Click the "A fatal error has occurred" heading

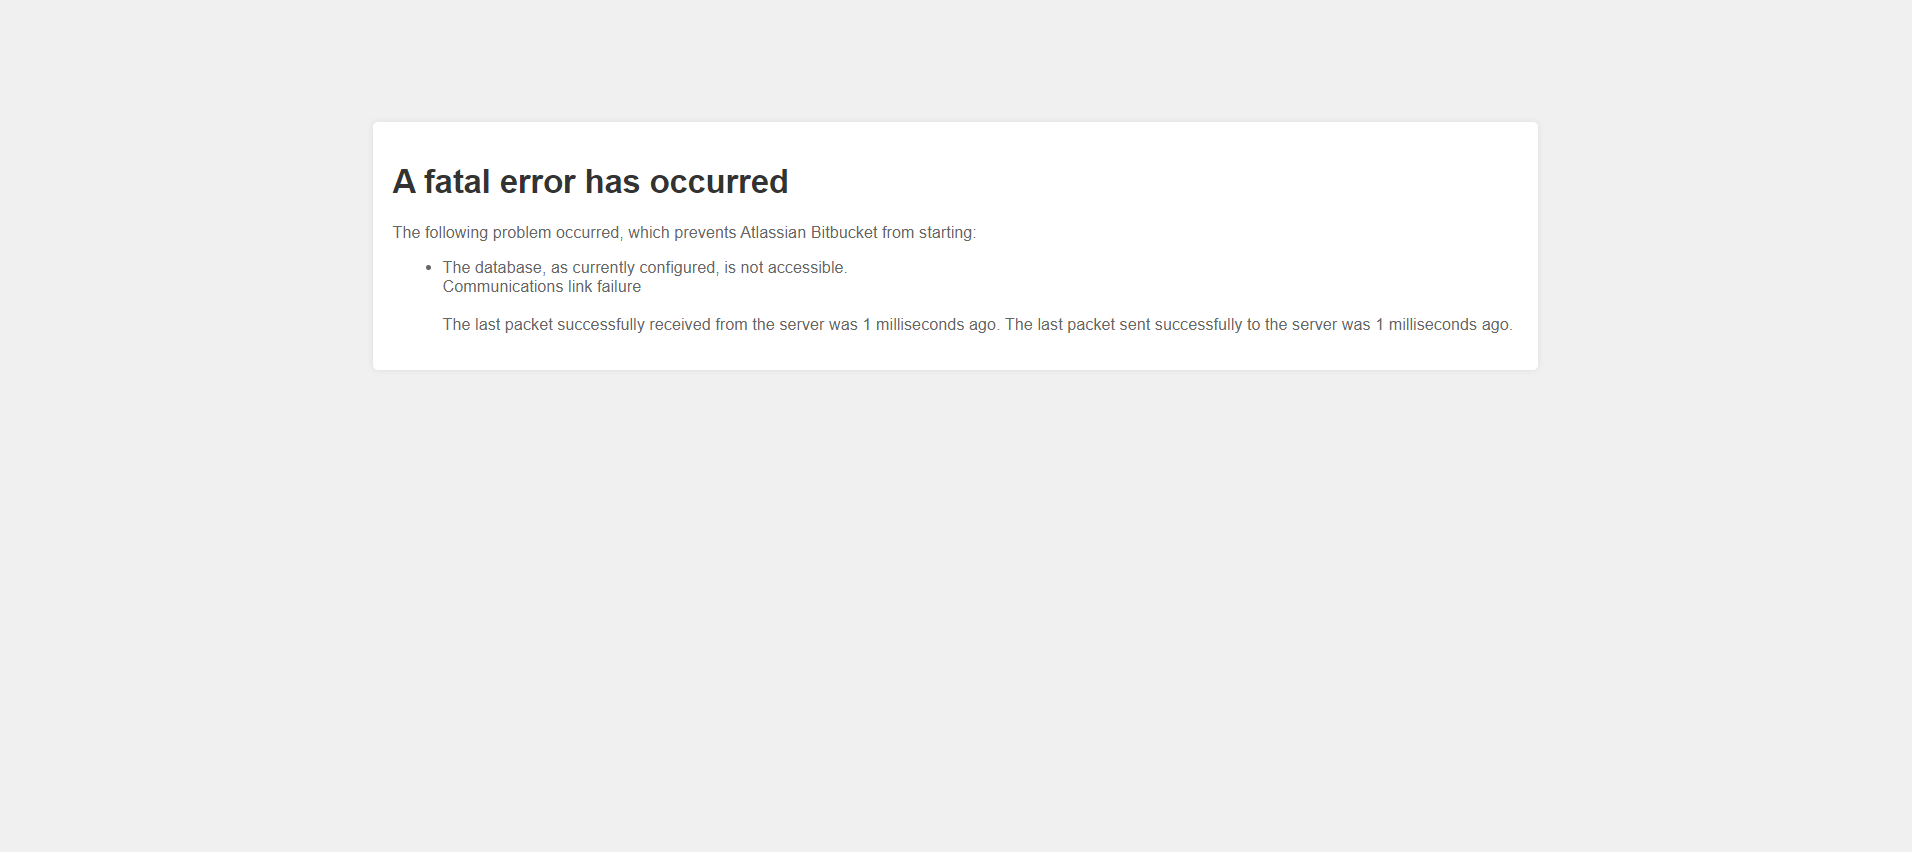pos(590,182)
